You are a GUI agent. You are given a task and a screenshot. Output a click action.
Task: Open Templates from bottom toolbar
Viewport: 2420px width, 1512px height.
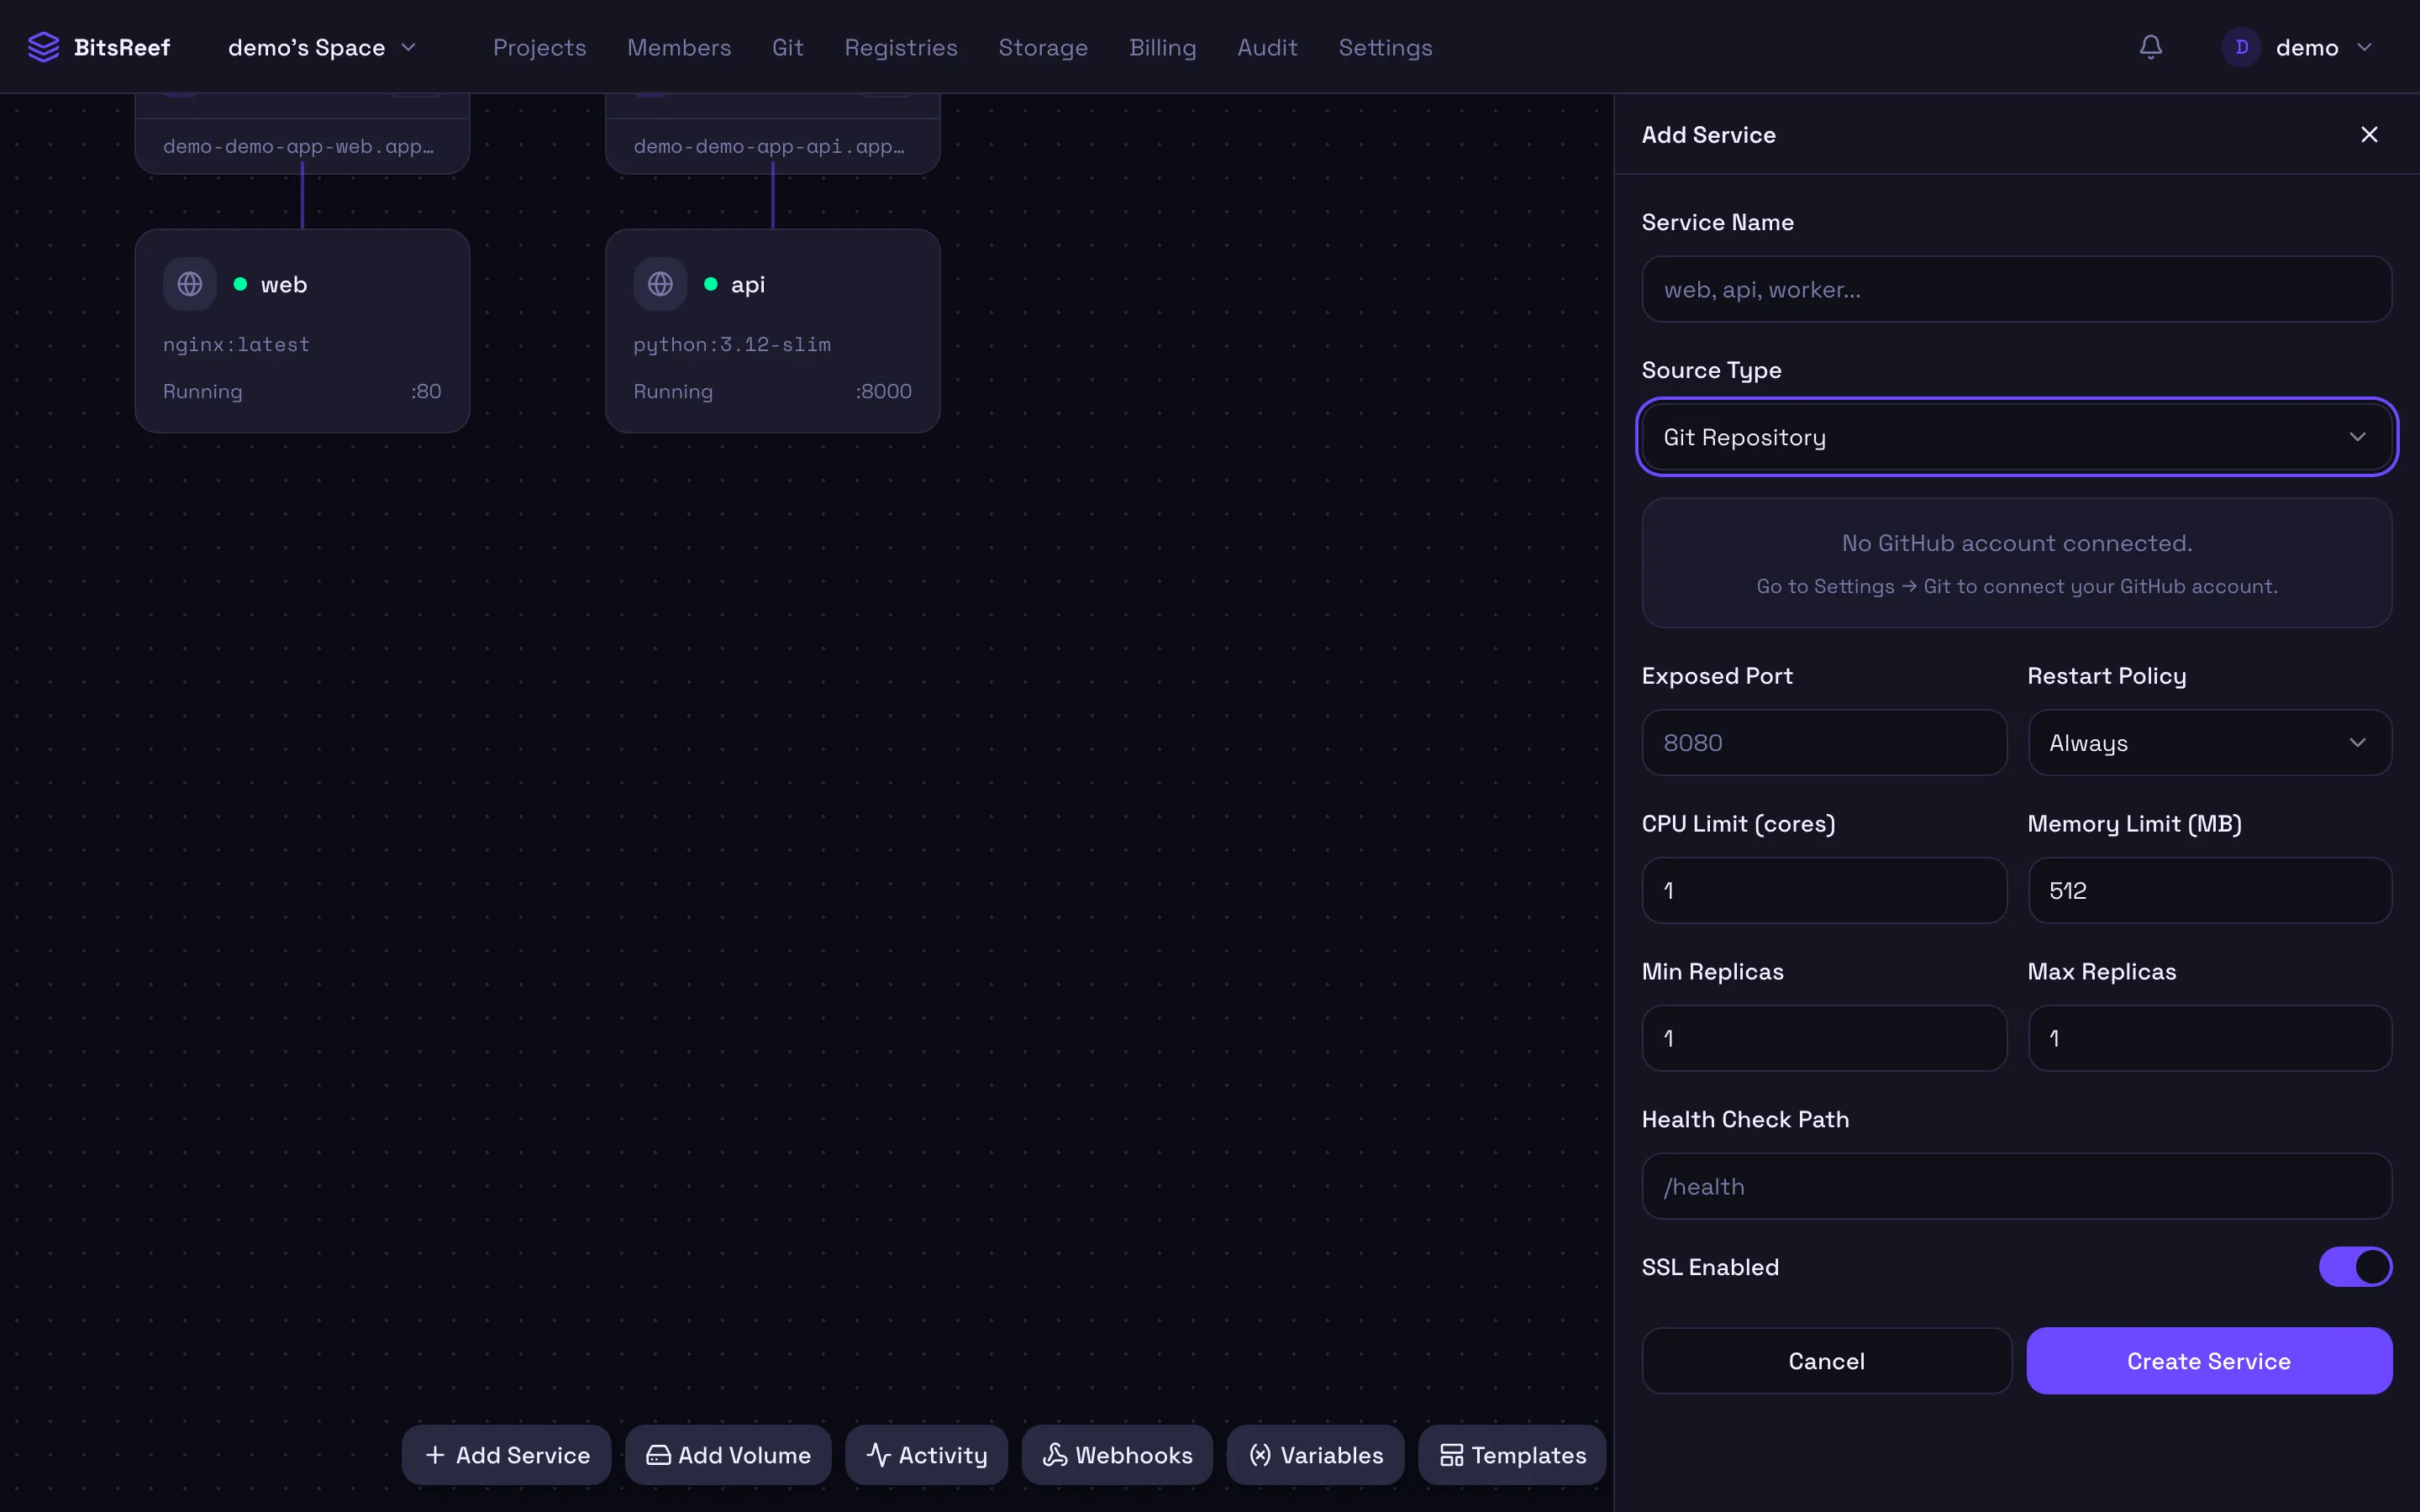(1512, 1455)
